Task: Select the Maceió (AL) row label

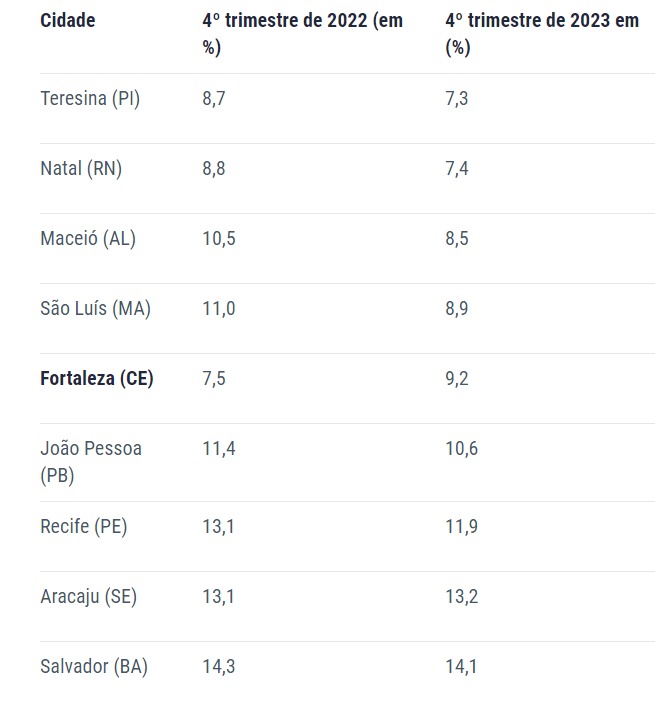Action: [88, 239]
